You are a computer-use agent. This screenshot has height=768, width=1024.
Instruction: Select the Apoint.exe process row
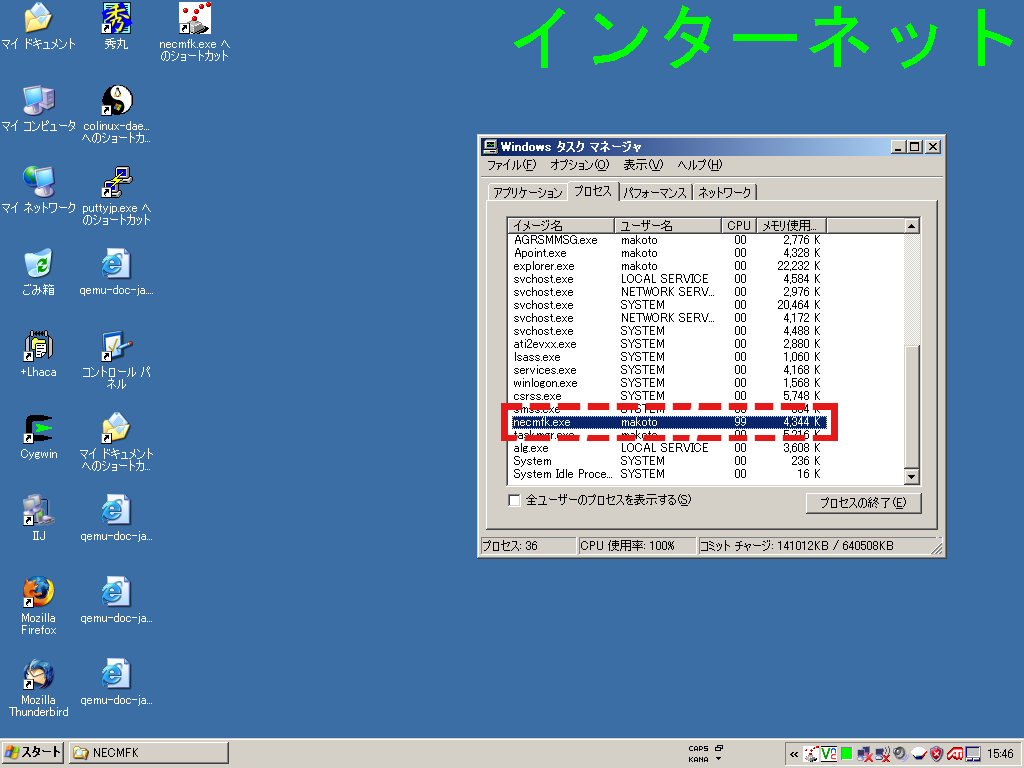coord(666,253)
